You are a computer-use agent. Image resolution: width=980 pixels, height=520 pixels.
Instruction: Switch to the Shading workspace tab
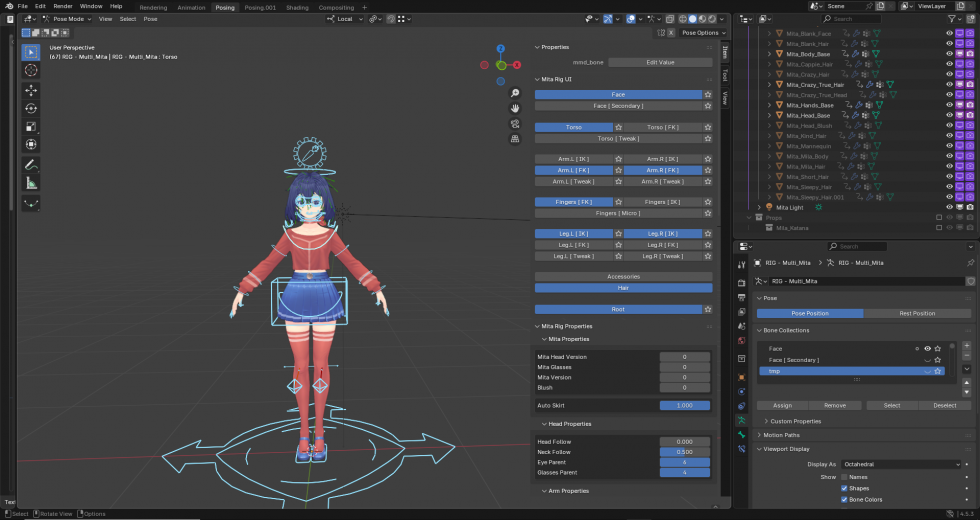pos(297,6)
